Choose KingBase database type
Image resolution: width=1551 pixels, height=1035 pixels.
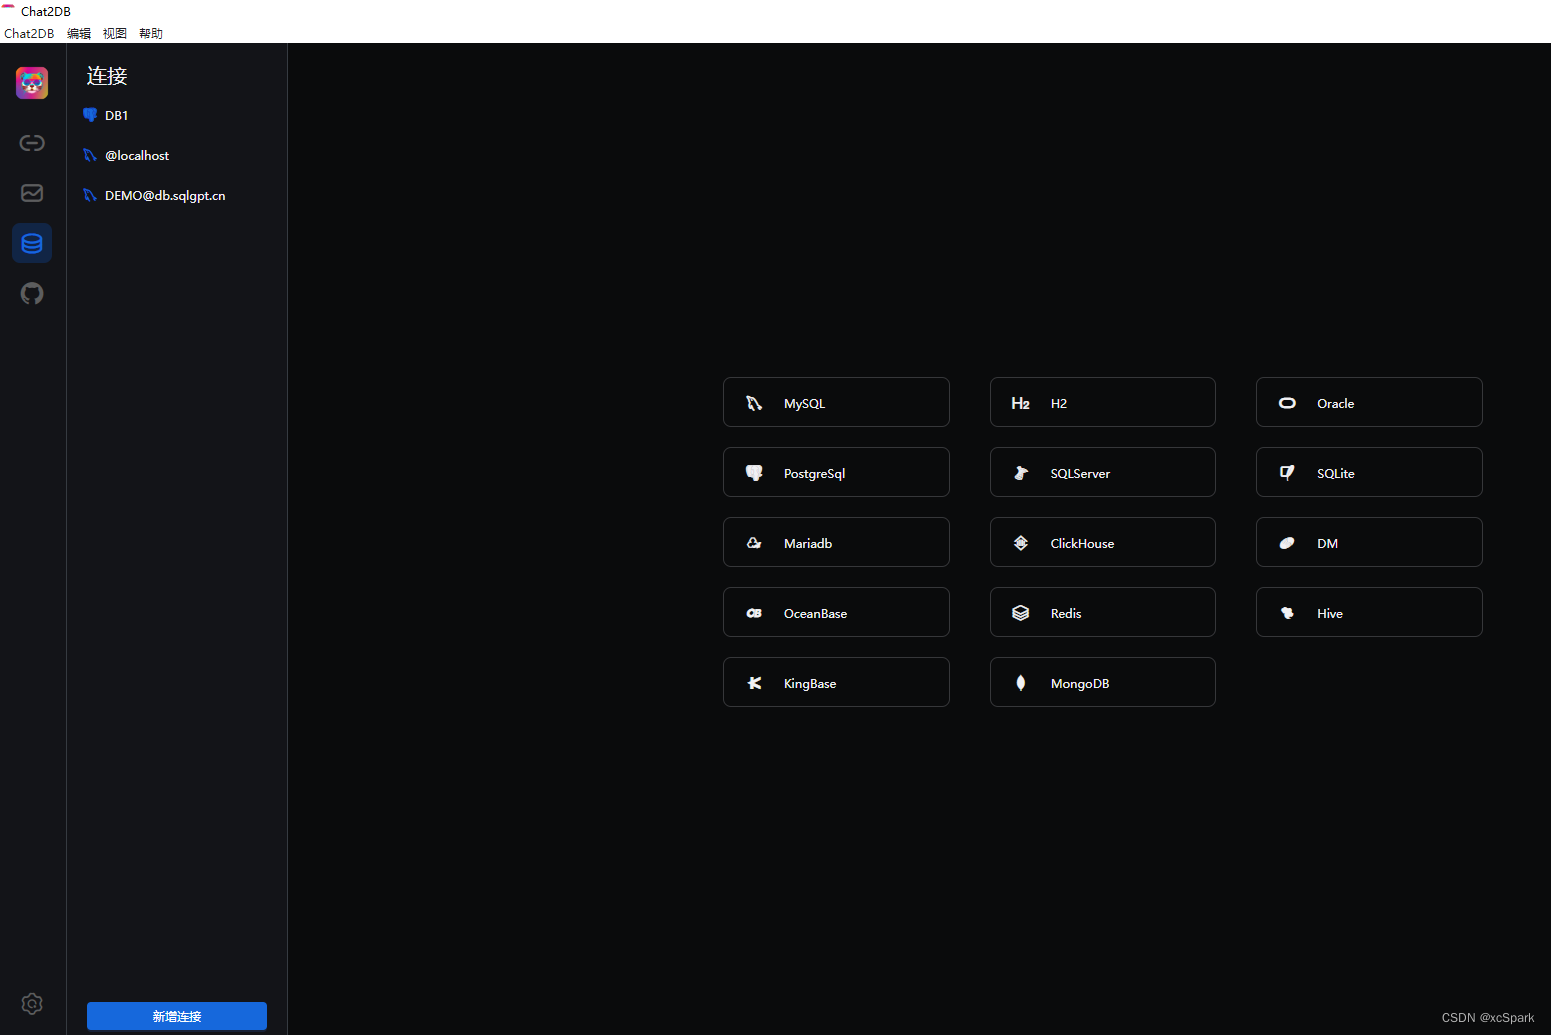(x=836, y=682)
